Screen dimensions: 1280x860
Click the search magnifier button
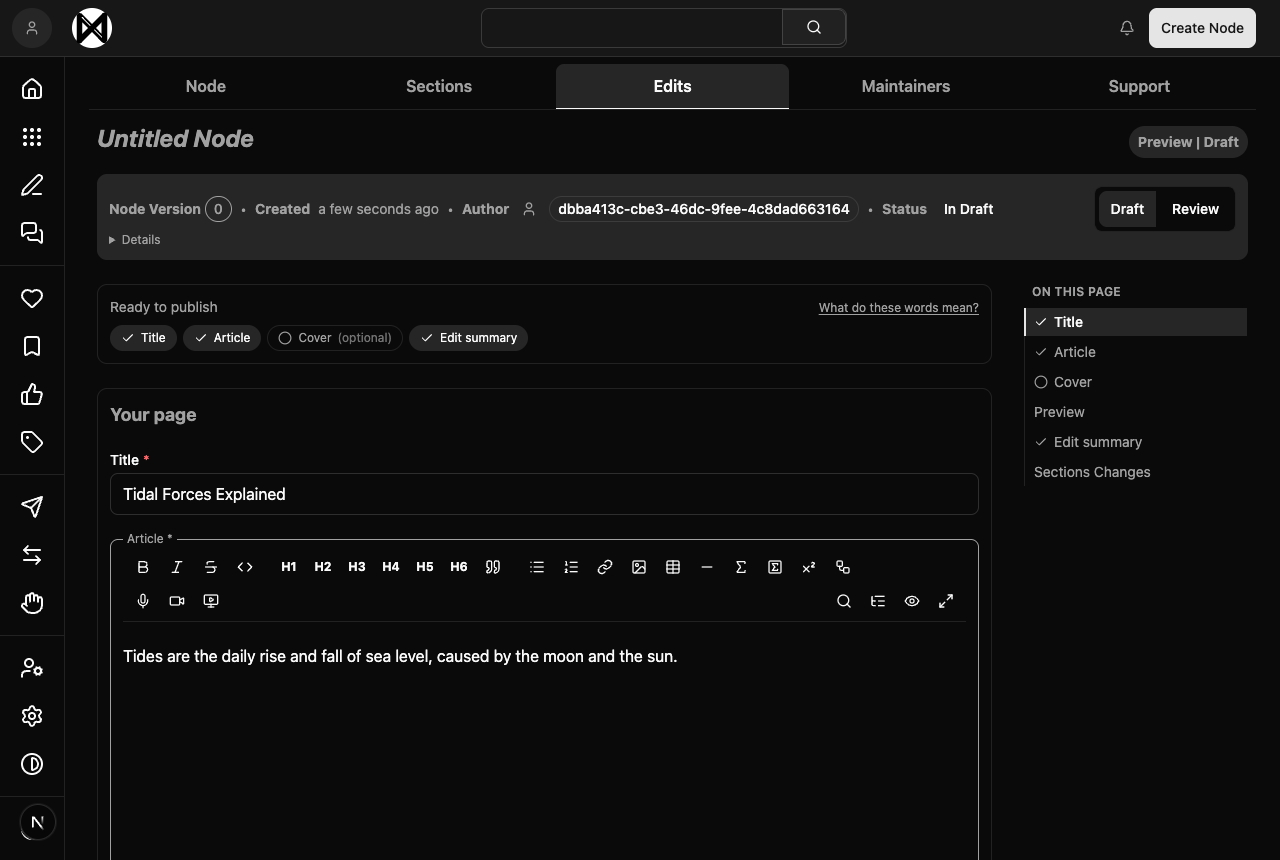(x=814, y=28)
